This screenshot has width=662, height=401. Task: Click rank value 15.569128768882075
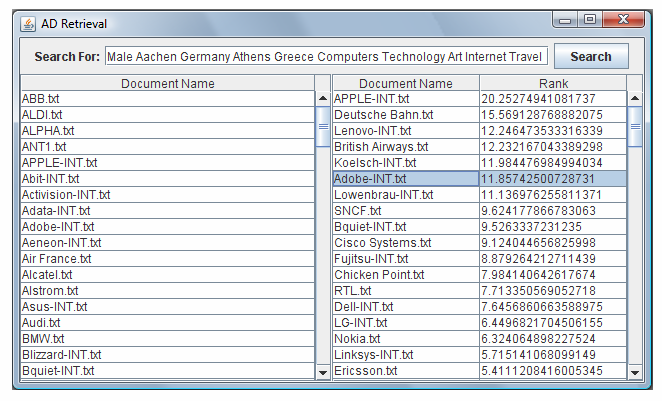553,115
